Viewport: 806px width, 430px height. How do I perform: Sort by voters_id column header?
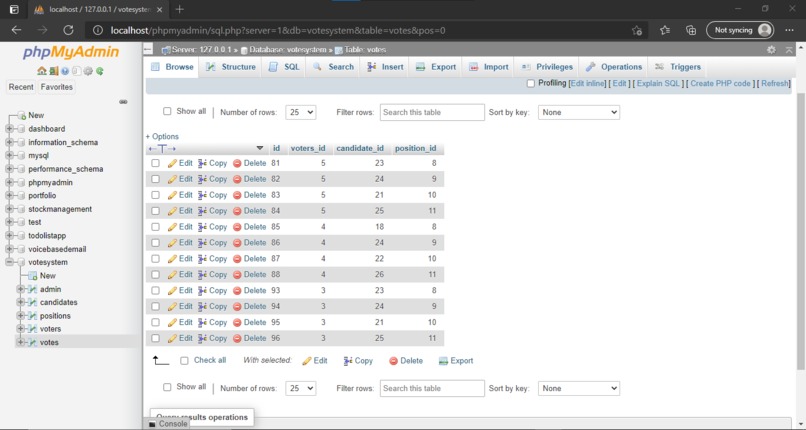[x=308, y=148]
